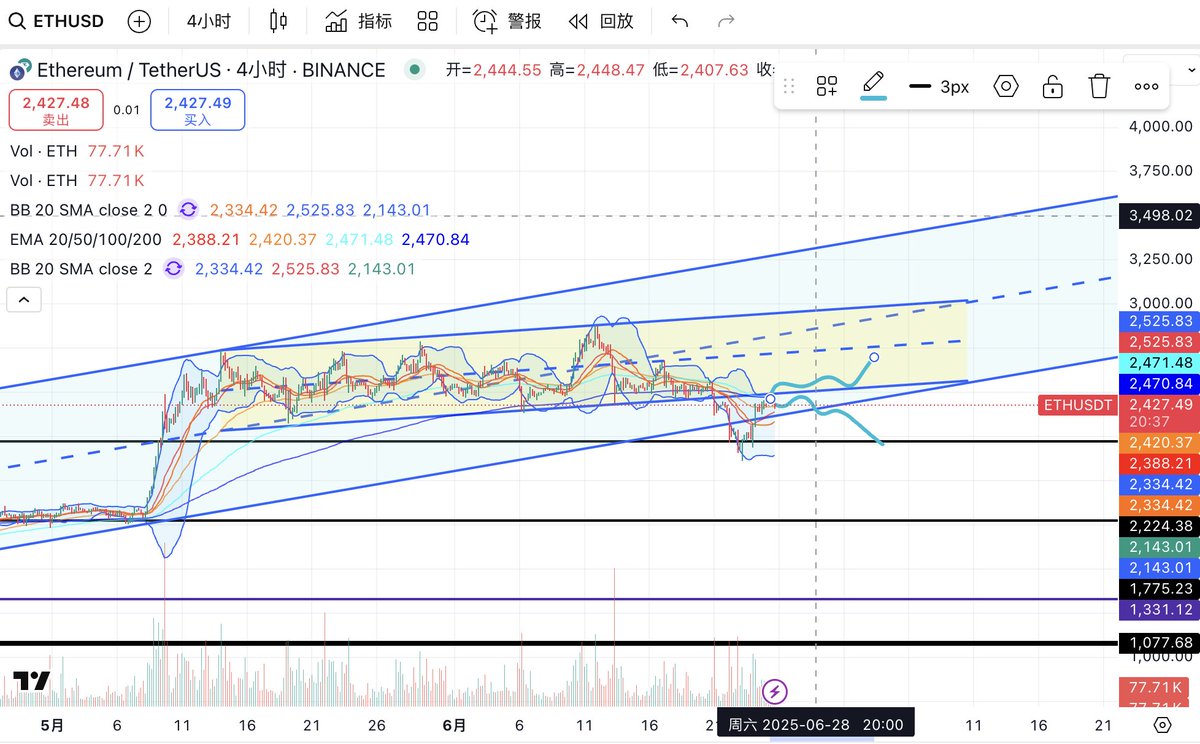Click the red 2,388.21 price label
The height and width of the screenshot is (744, 1200).
[x=1160, y=464]
